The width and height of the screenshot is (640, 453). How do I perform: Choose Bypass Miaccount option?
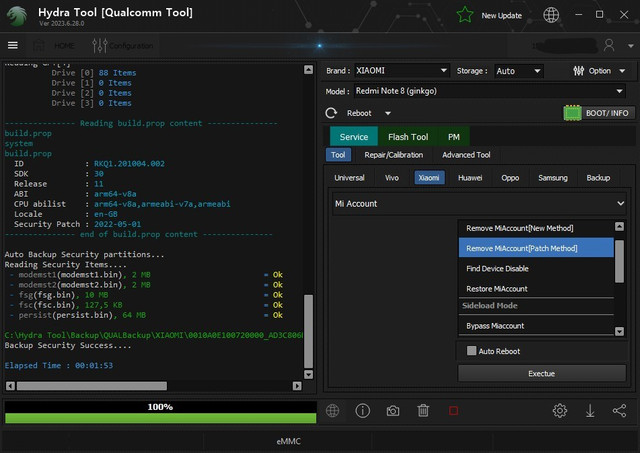536,326
